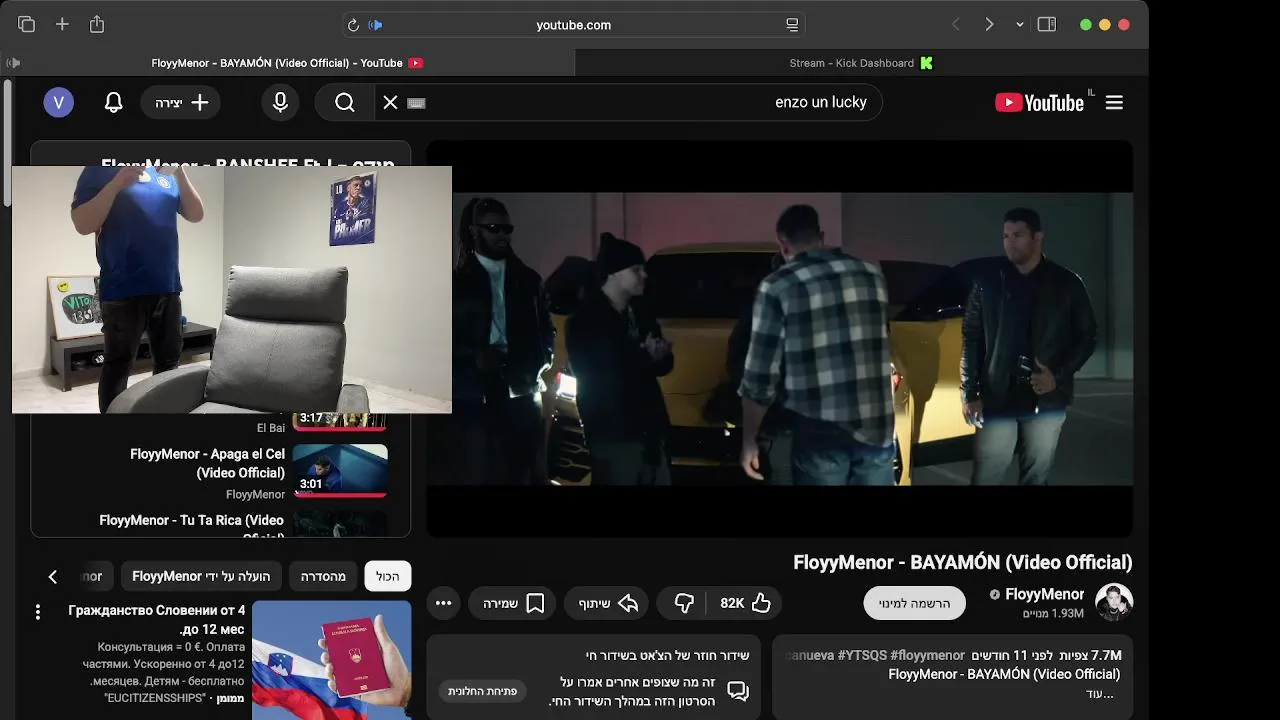Click the BAYAMÓN video player
The width and height of the screenshot is (1280, 720).
[x=780, y=338]
